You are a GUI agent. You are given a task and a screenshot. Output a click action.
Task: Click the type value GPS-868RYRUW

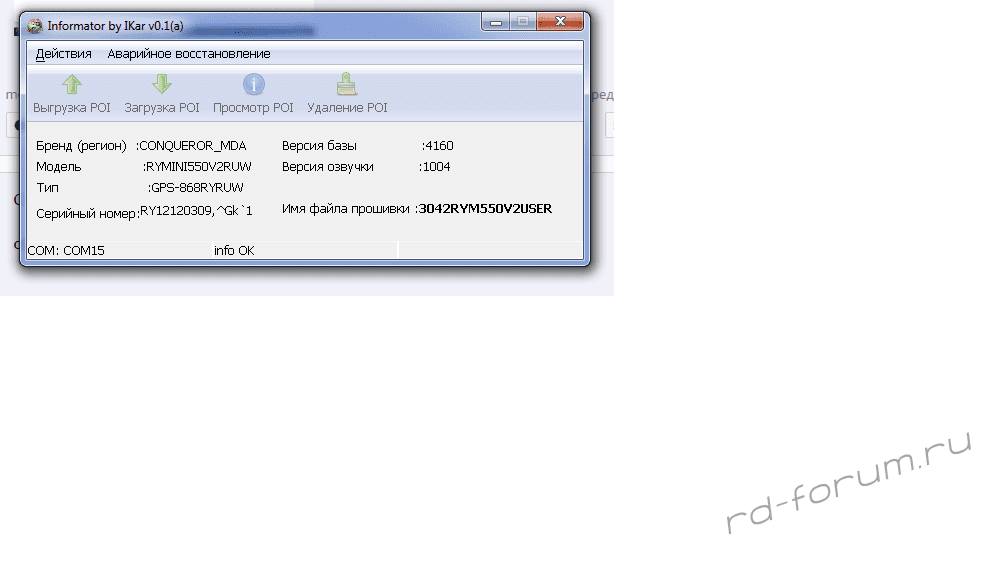[197, 187]
